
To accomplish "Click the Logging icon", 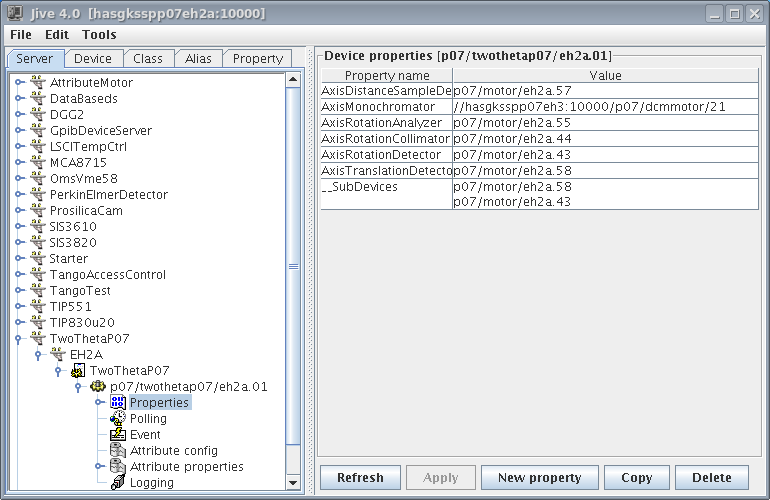I will (118, 482).
